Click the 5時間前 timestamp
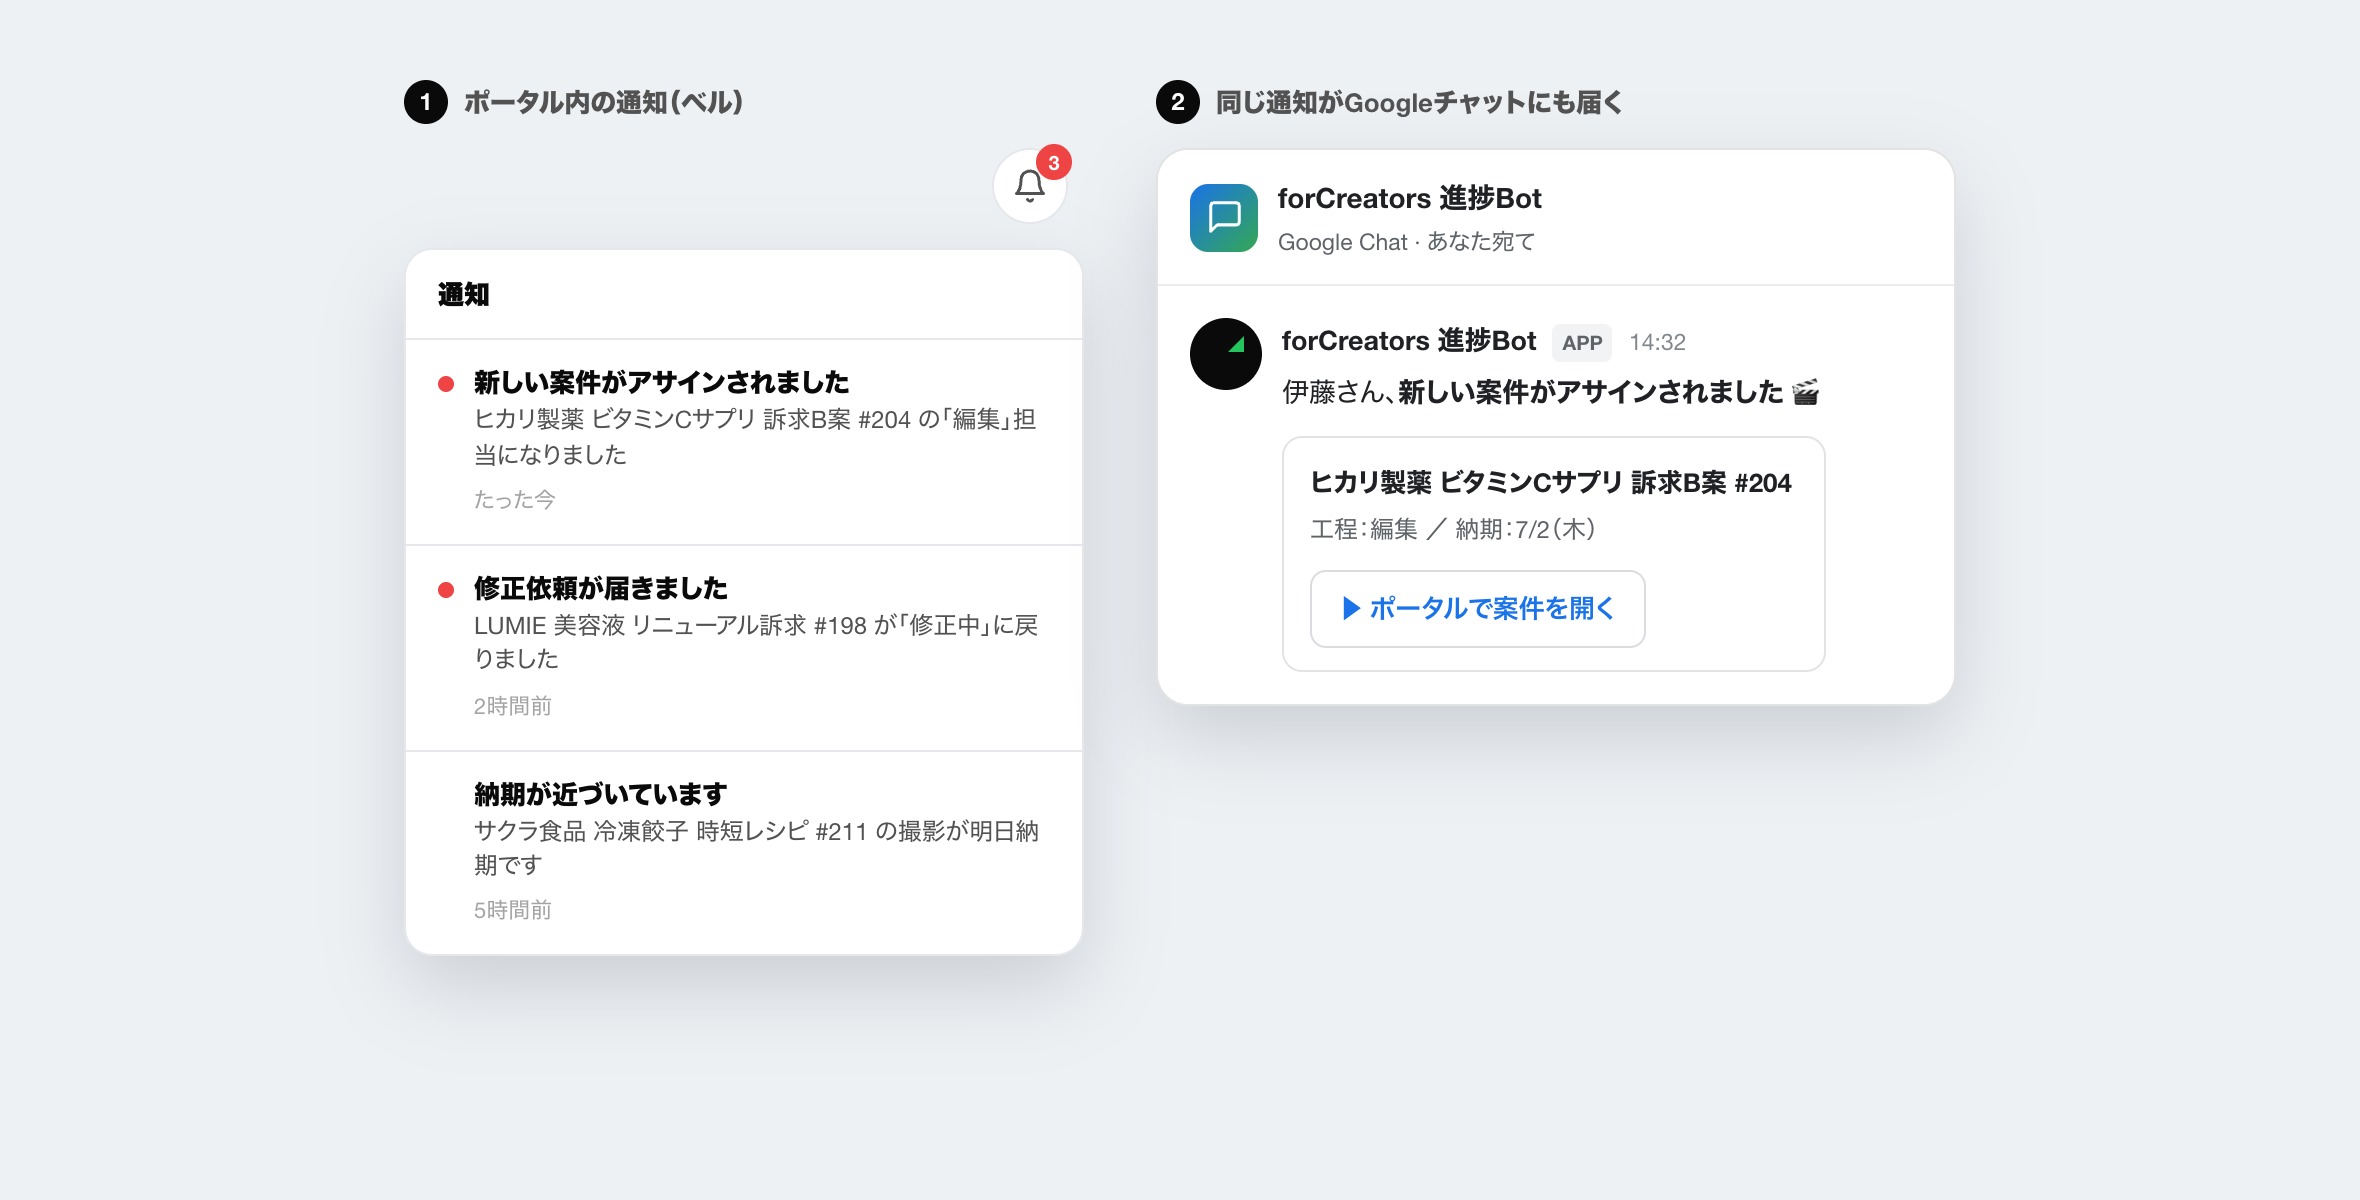 tap(513, 910)
